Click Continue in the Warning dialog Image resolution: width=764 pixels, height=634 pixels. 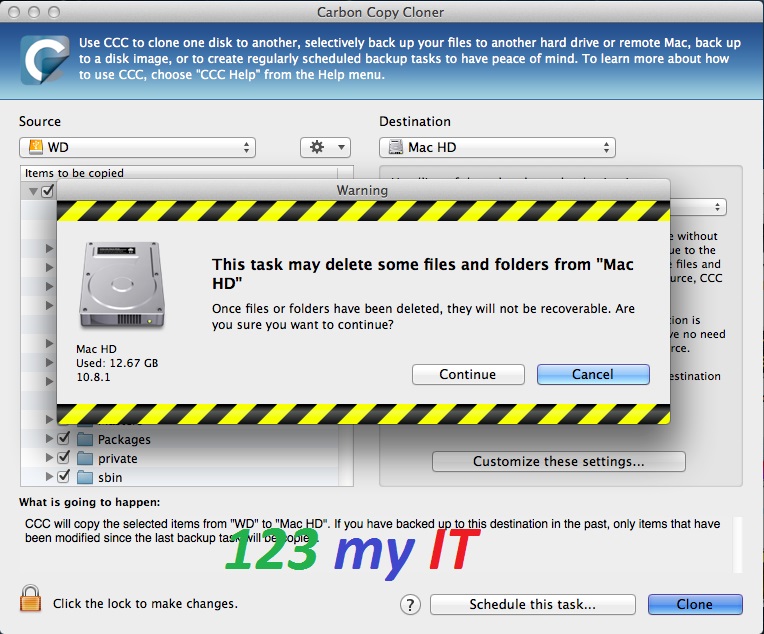tap(468, 374)
